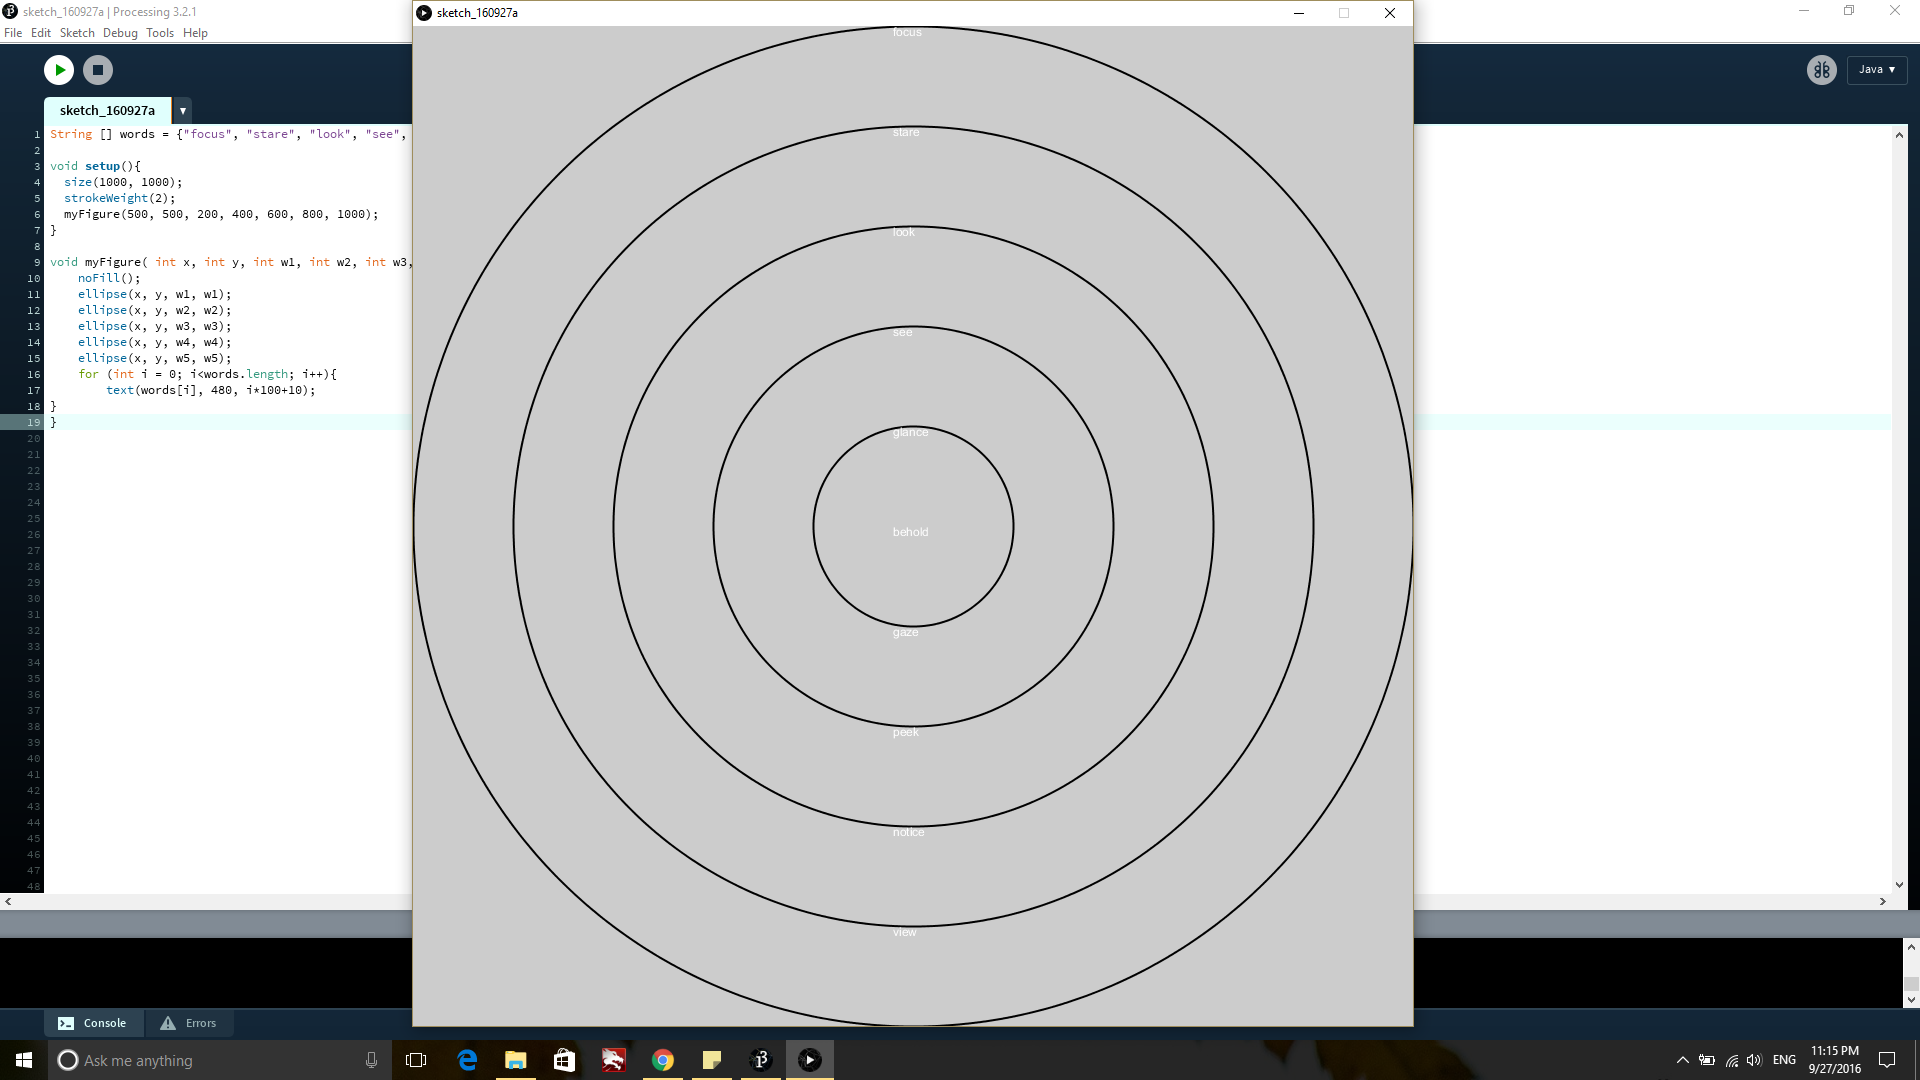The height and width of the screenshot is (1080, 1920).
Task: Open the Sketch menu
Action: coord(77,33)
